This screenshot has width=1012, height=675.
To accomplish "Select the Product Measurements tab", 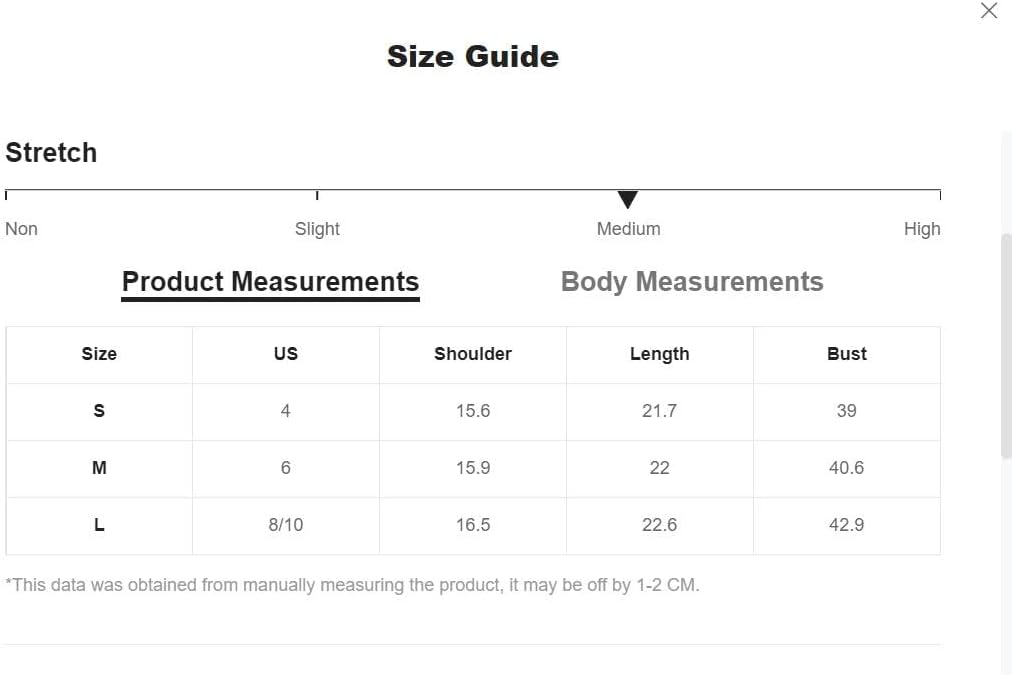I will pos(270,282).
